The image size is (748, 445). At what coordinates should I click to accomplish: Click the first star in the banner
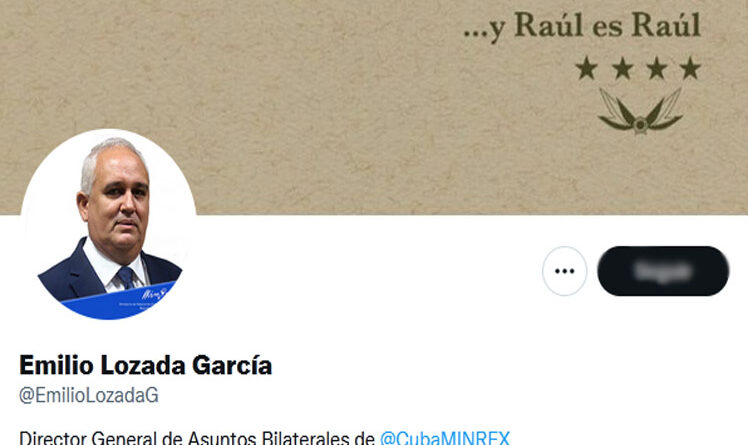(x=587, y=68)
